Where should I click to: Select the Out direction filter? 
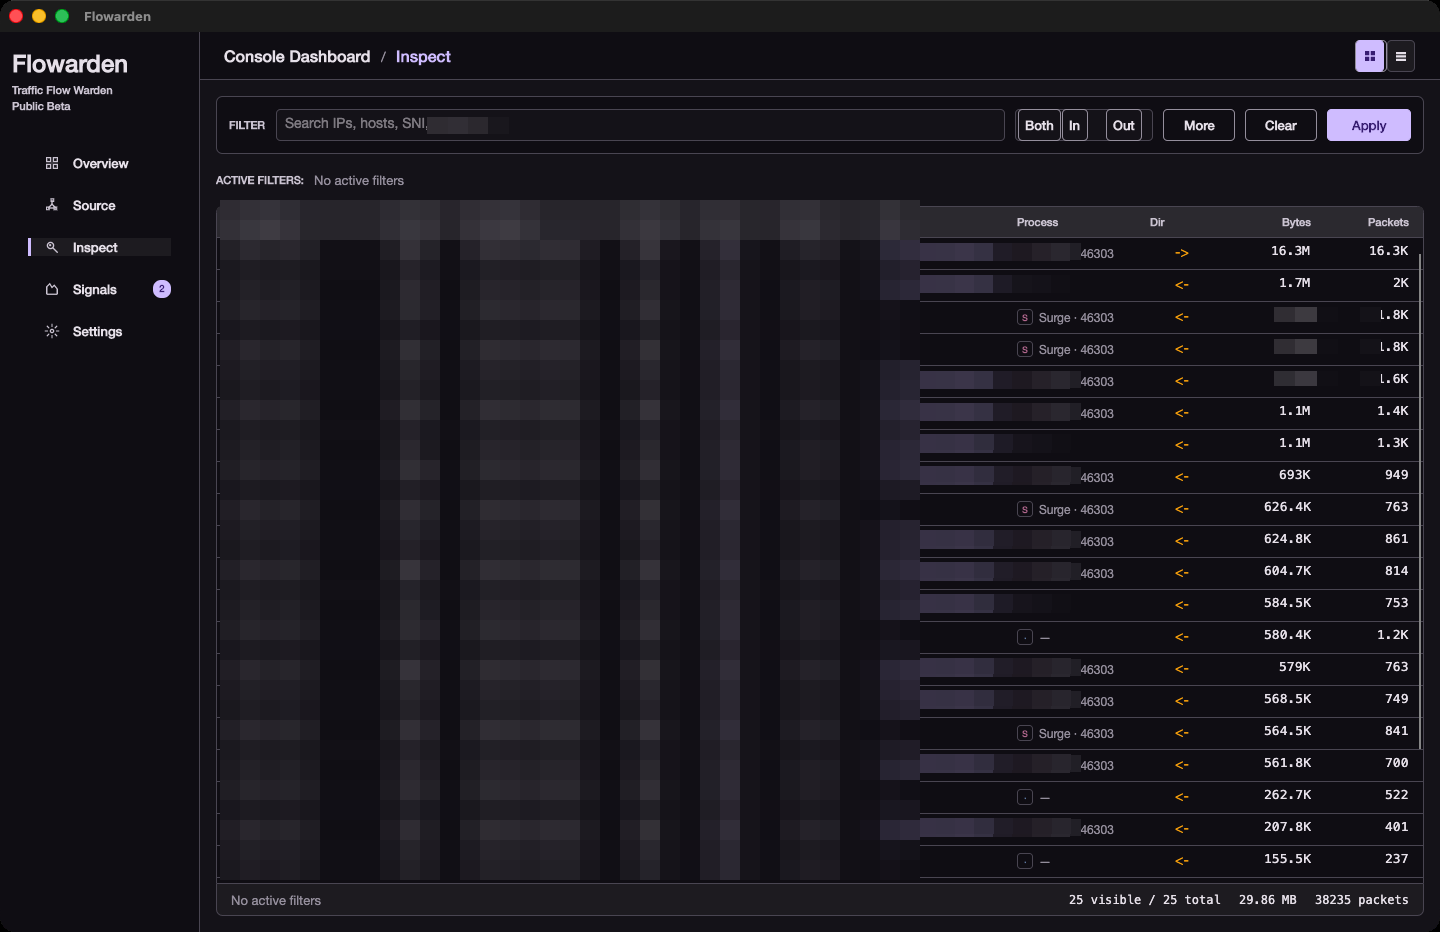[1124, 125]
